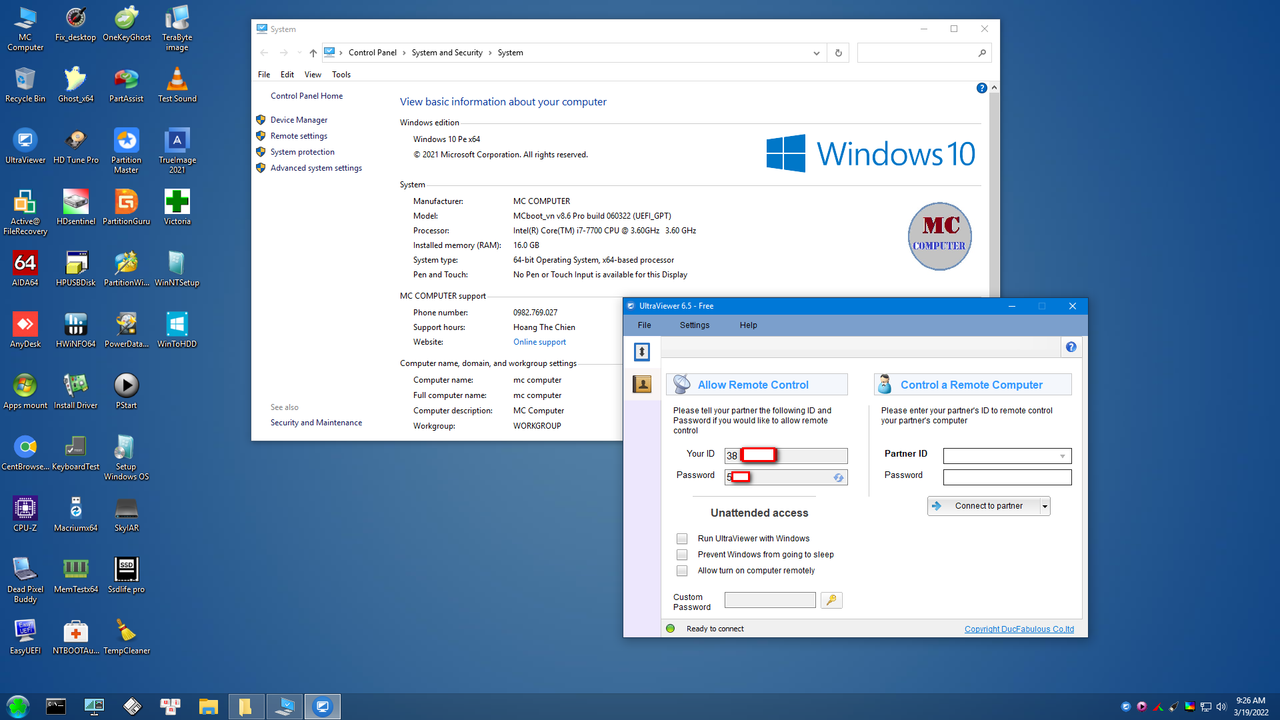The image size is (1280, 720).
Task: Select the AnyDesk desktop icon
Action: [x=25, y=330]
